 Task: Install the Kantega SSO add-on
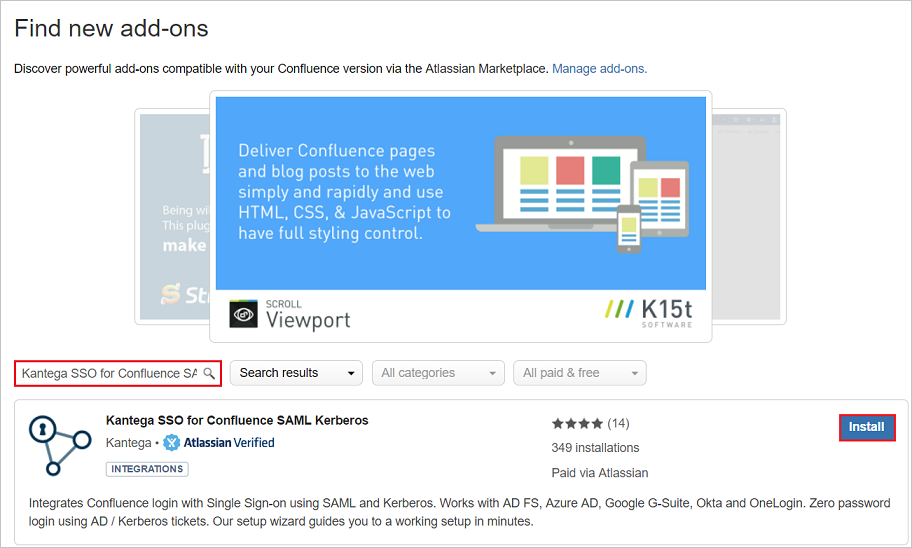[x=867, y=427]
